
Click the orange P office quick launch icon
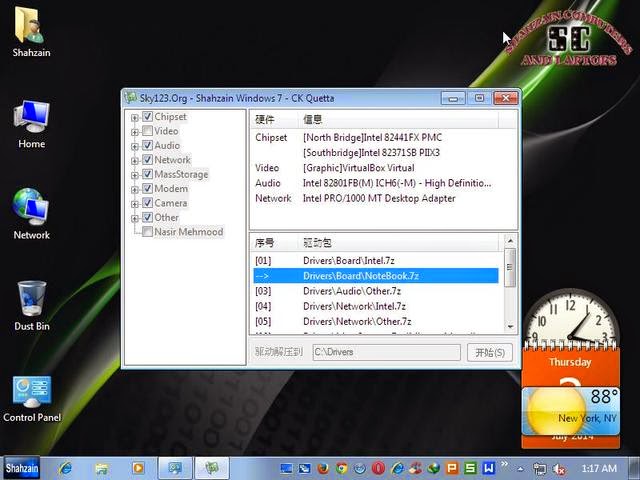tap(452, 468)
